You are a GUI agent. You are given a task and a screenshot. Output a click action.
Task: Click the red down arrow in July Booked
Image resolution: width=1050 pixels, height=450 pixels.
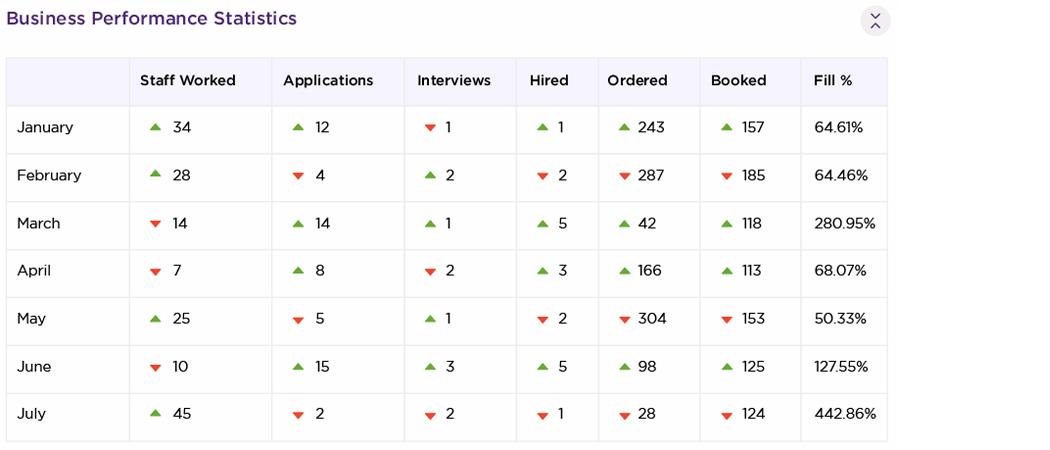click(x=727, y=415)
